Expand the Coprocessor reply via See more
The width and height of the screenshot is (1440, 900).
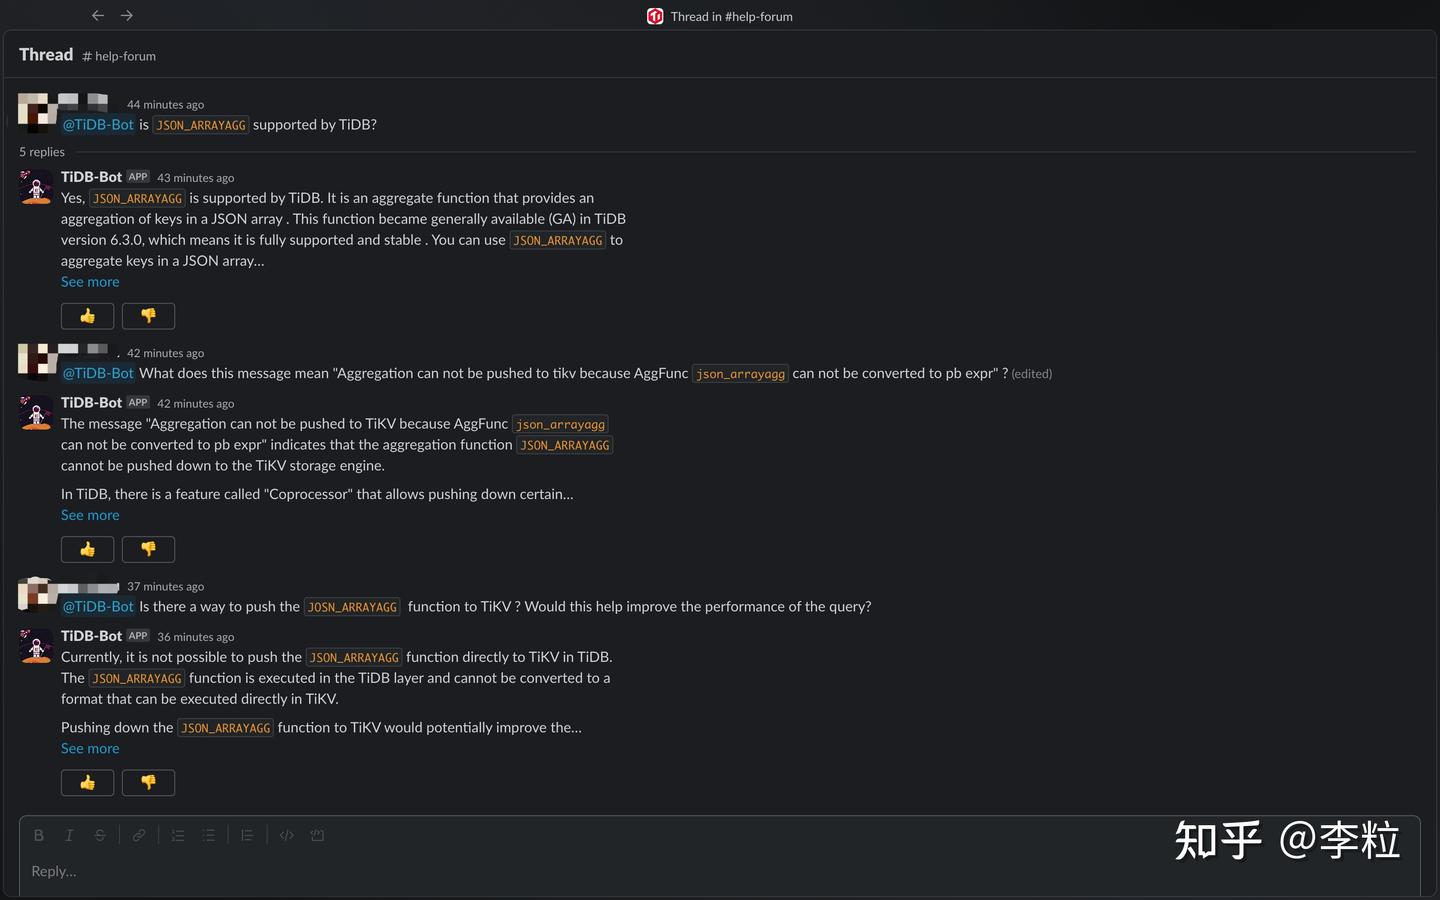pos(90,515)
